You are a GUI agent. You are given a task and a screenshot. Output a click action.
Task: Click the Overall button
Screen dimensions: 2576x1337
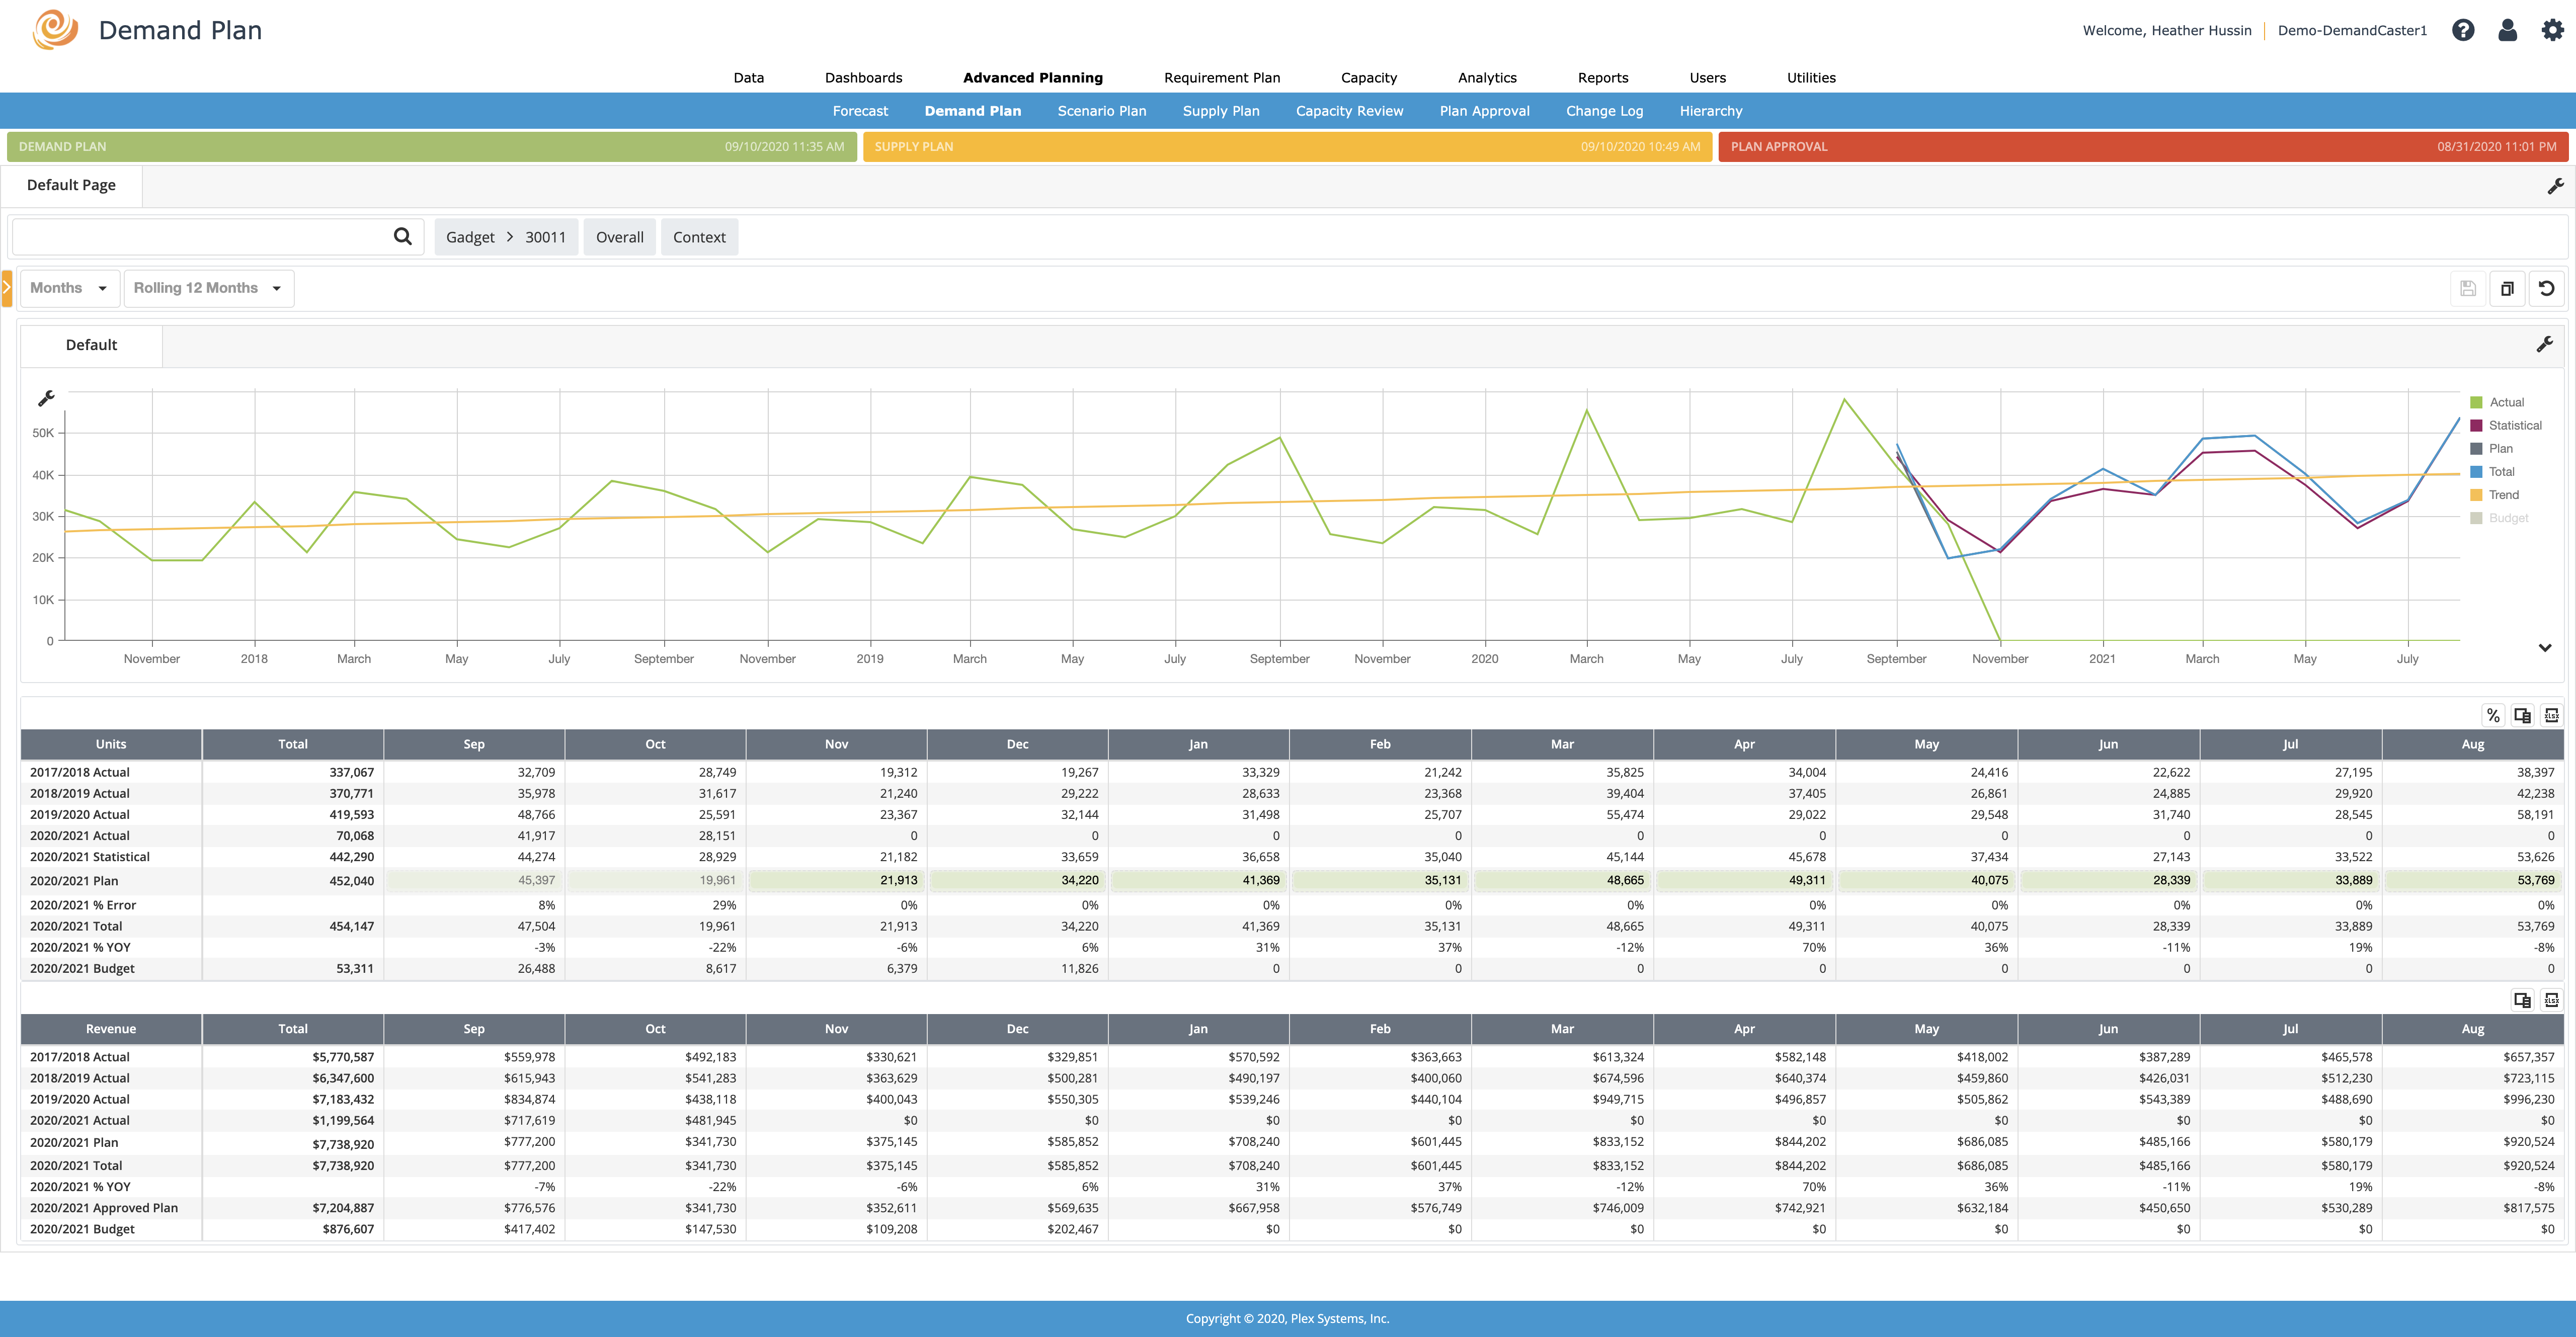pos(619,237)
